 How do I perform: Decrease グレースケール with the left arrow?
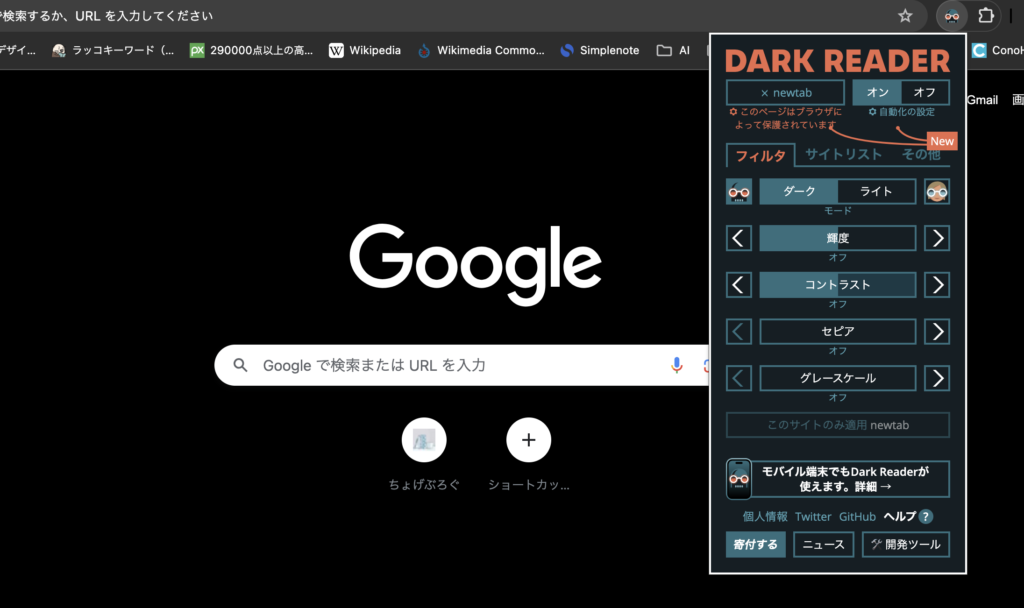[739, 378]
